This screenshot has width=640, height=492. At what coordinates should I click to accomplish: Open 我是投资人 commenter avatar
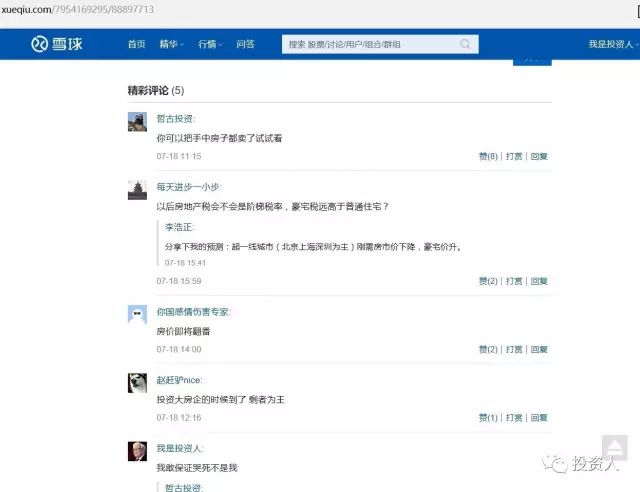pyautogui.click(x=138, y=451)
